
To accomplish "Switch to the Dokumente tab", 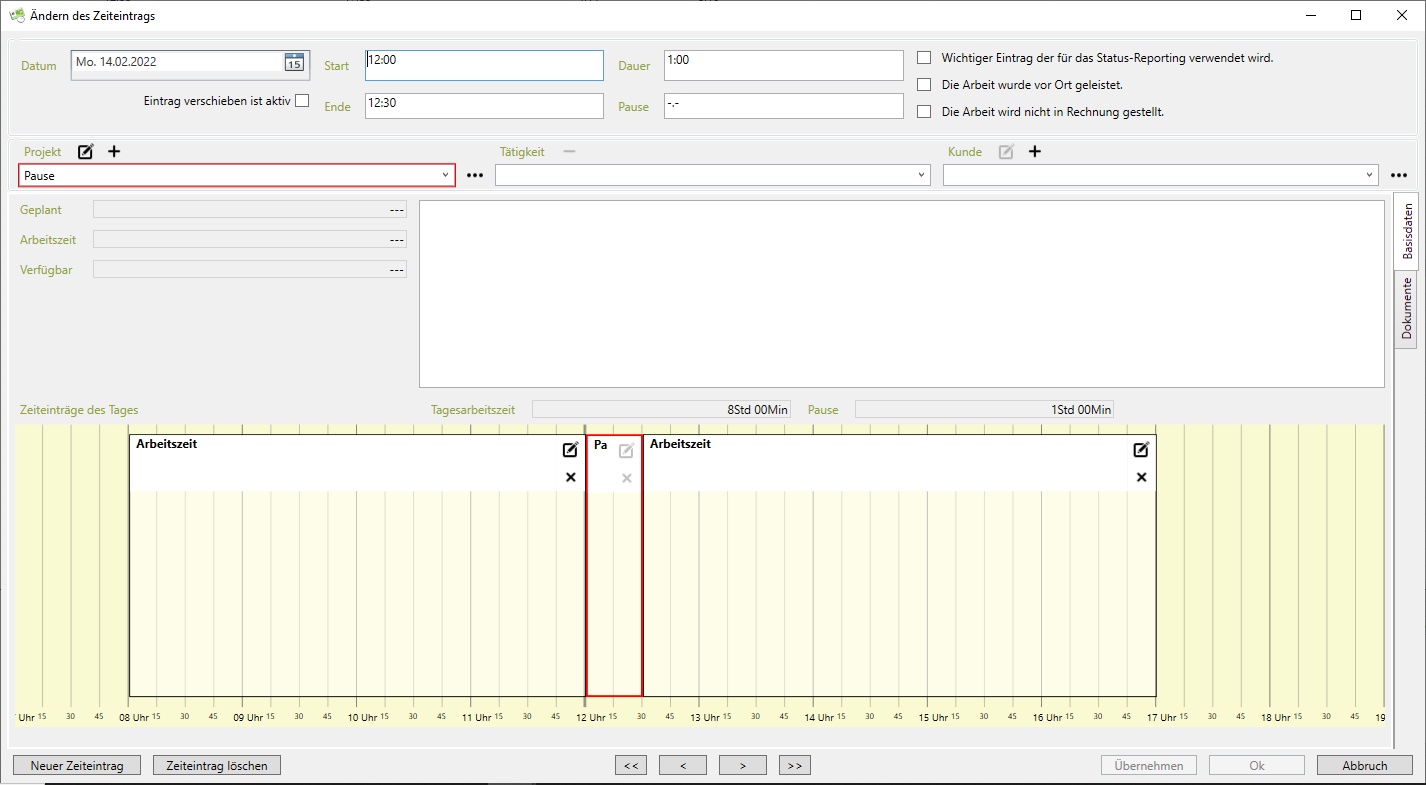I will 1406,309.
